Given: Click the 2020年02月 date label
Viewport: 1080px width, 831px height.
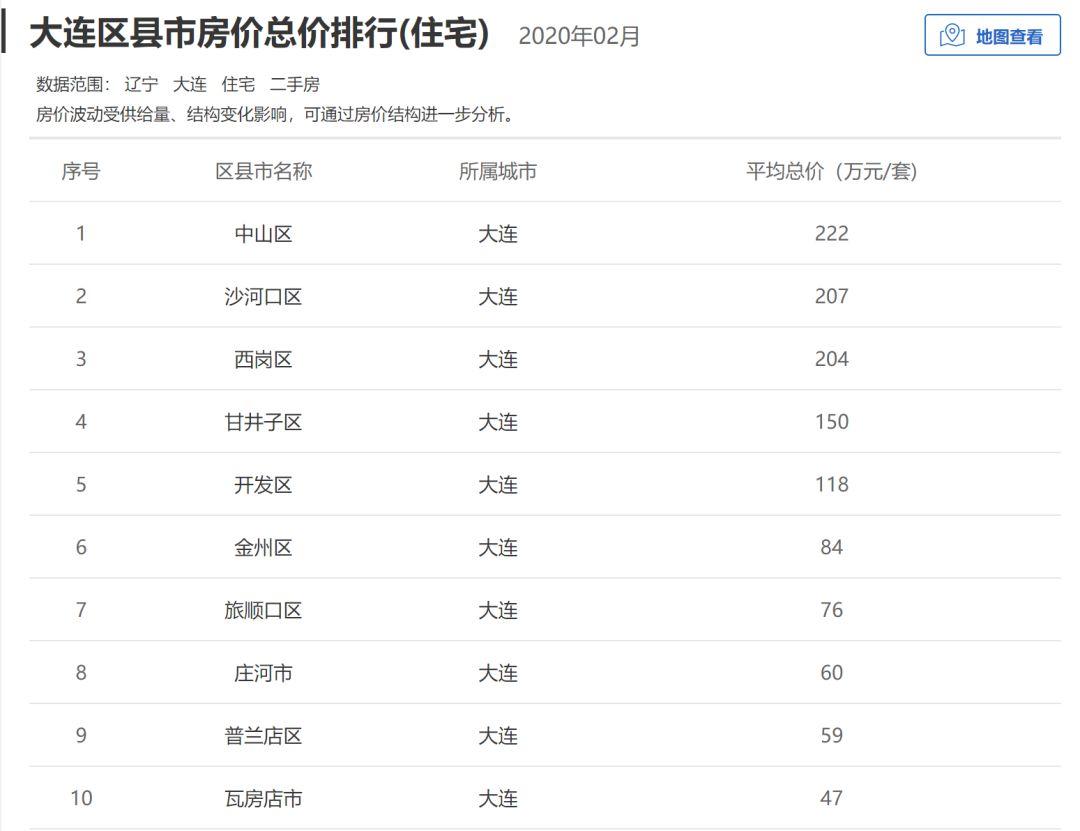Looking at the screenshot, I should coord(579,37).
